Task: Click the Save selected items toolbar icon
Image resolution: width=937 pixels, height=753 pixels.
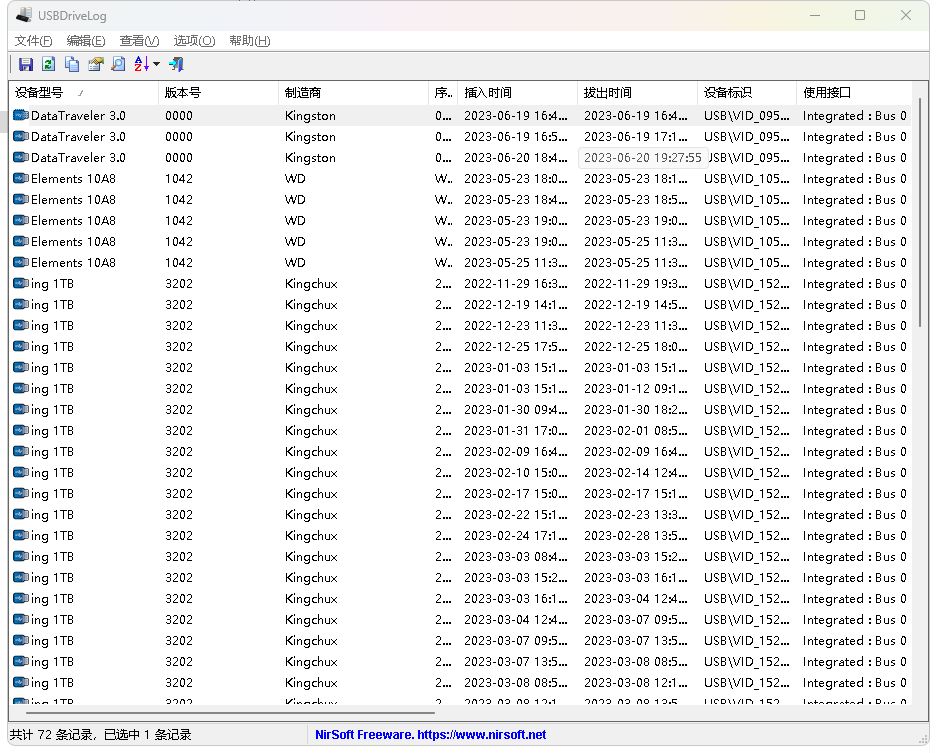Action: point(25,64)
